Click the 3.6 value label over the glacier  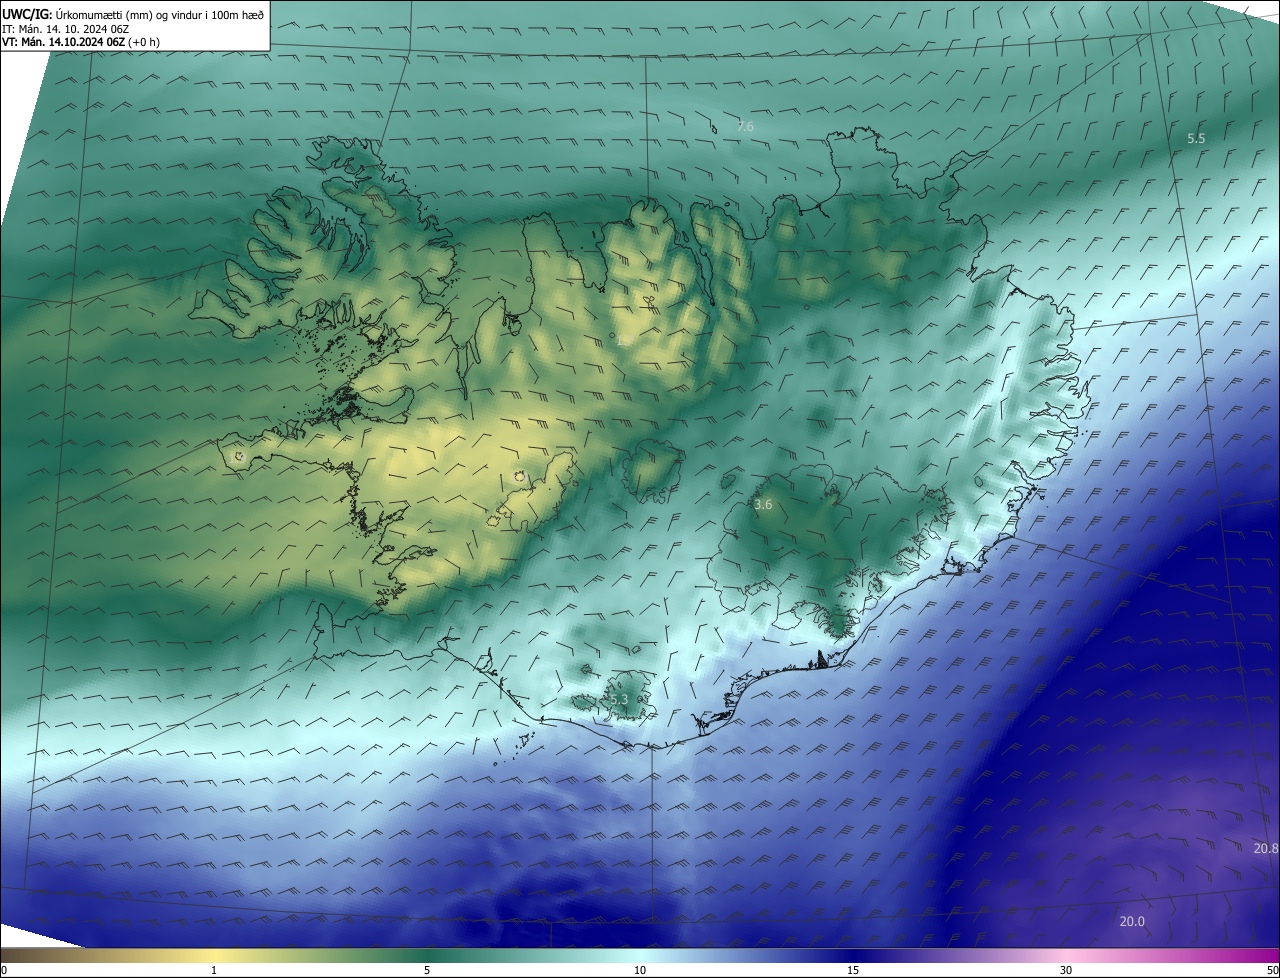pyautogui.click(x=763, y=505)
